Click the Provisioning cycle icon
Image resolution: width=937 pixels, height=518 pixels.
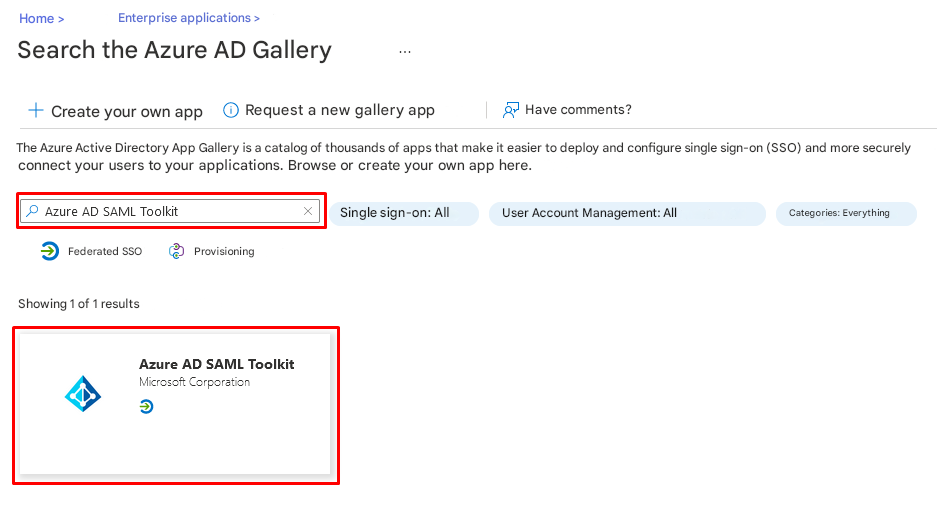[x=176, y=251]
